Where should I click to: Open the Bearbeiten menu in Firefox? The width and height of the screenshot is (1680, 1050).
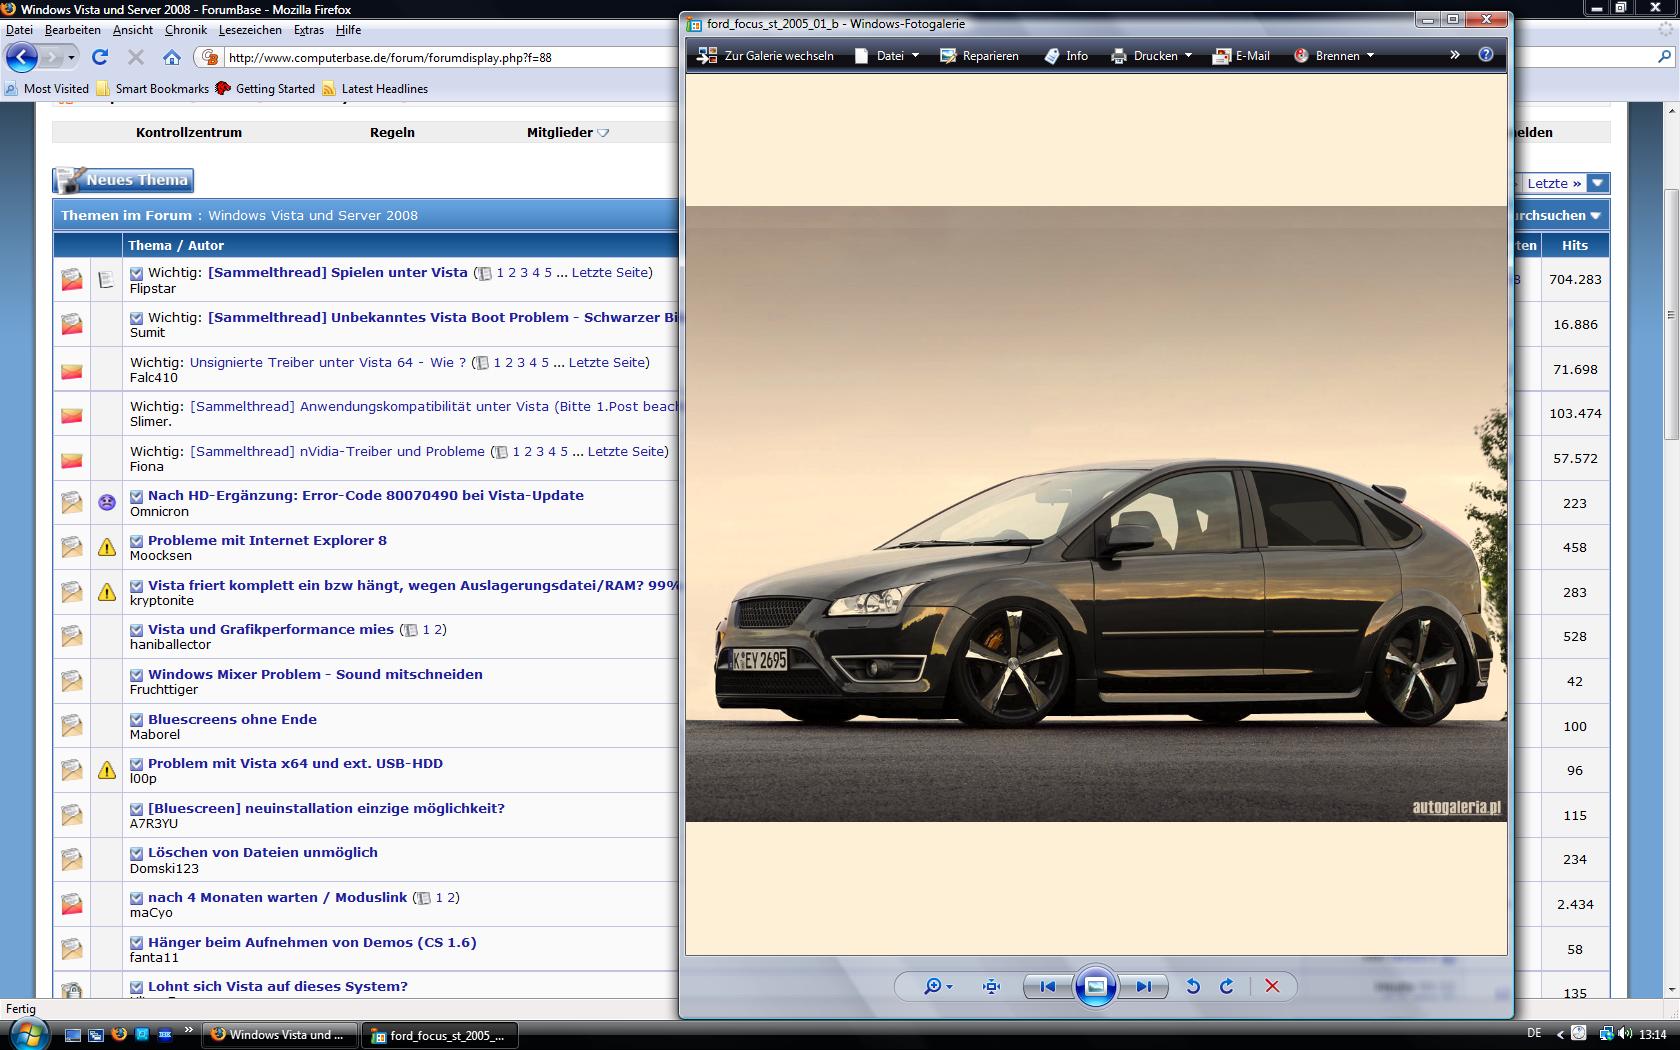coord(73,30)
